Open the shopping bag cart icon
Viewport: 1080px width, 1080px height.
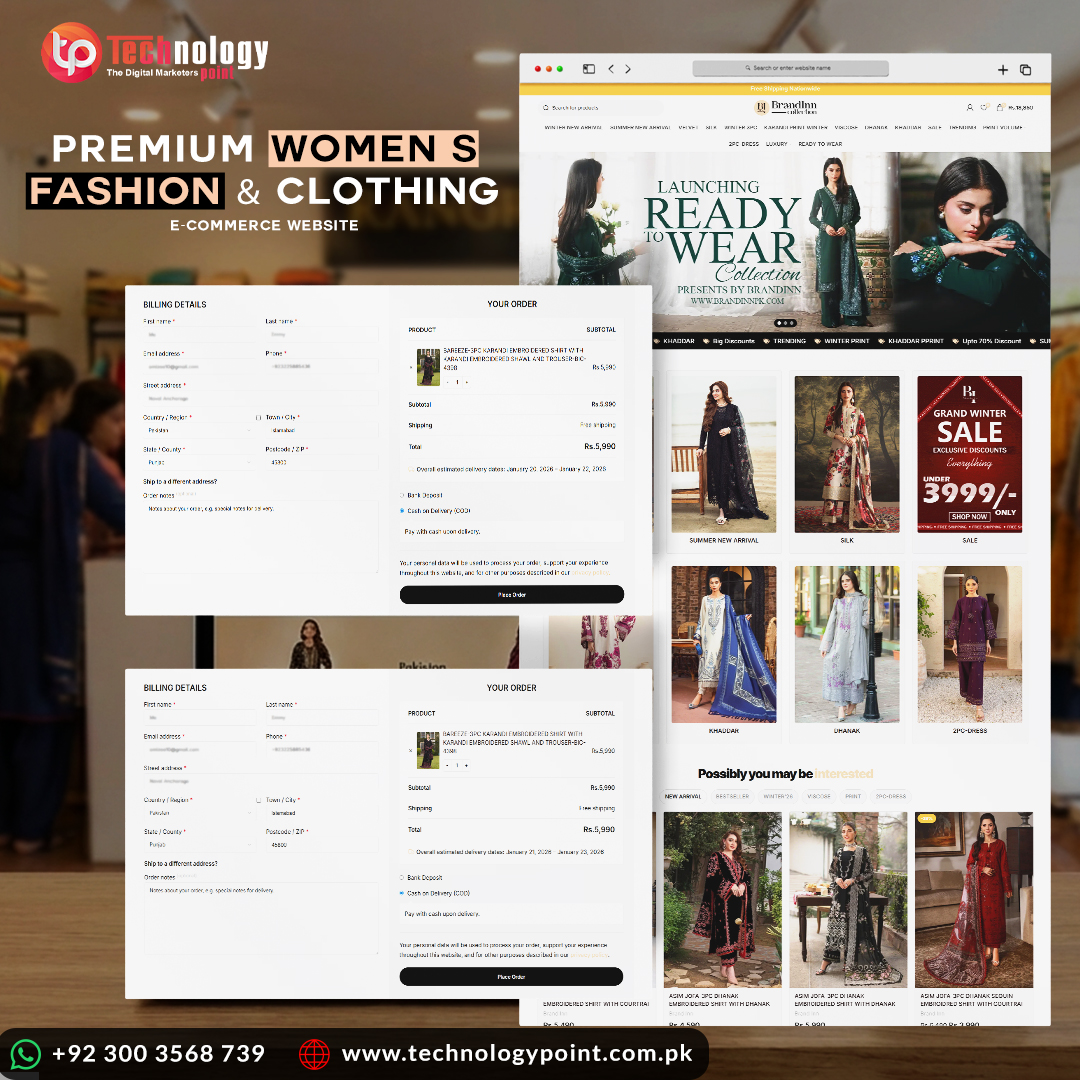point(999,107)
